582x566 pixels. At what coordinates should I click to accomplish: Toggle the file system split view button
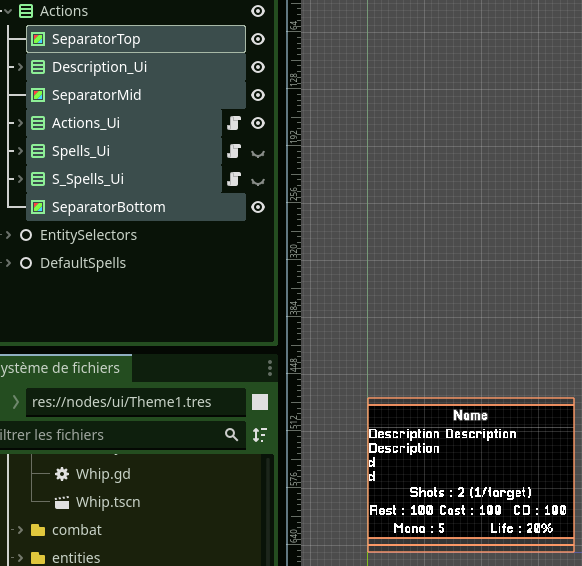tap(260, 402)
